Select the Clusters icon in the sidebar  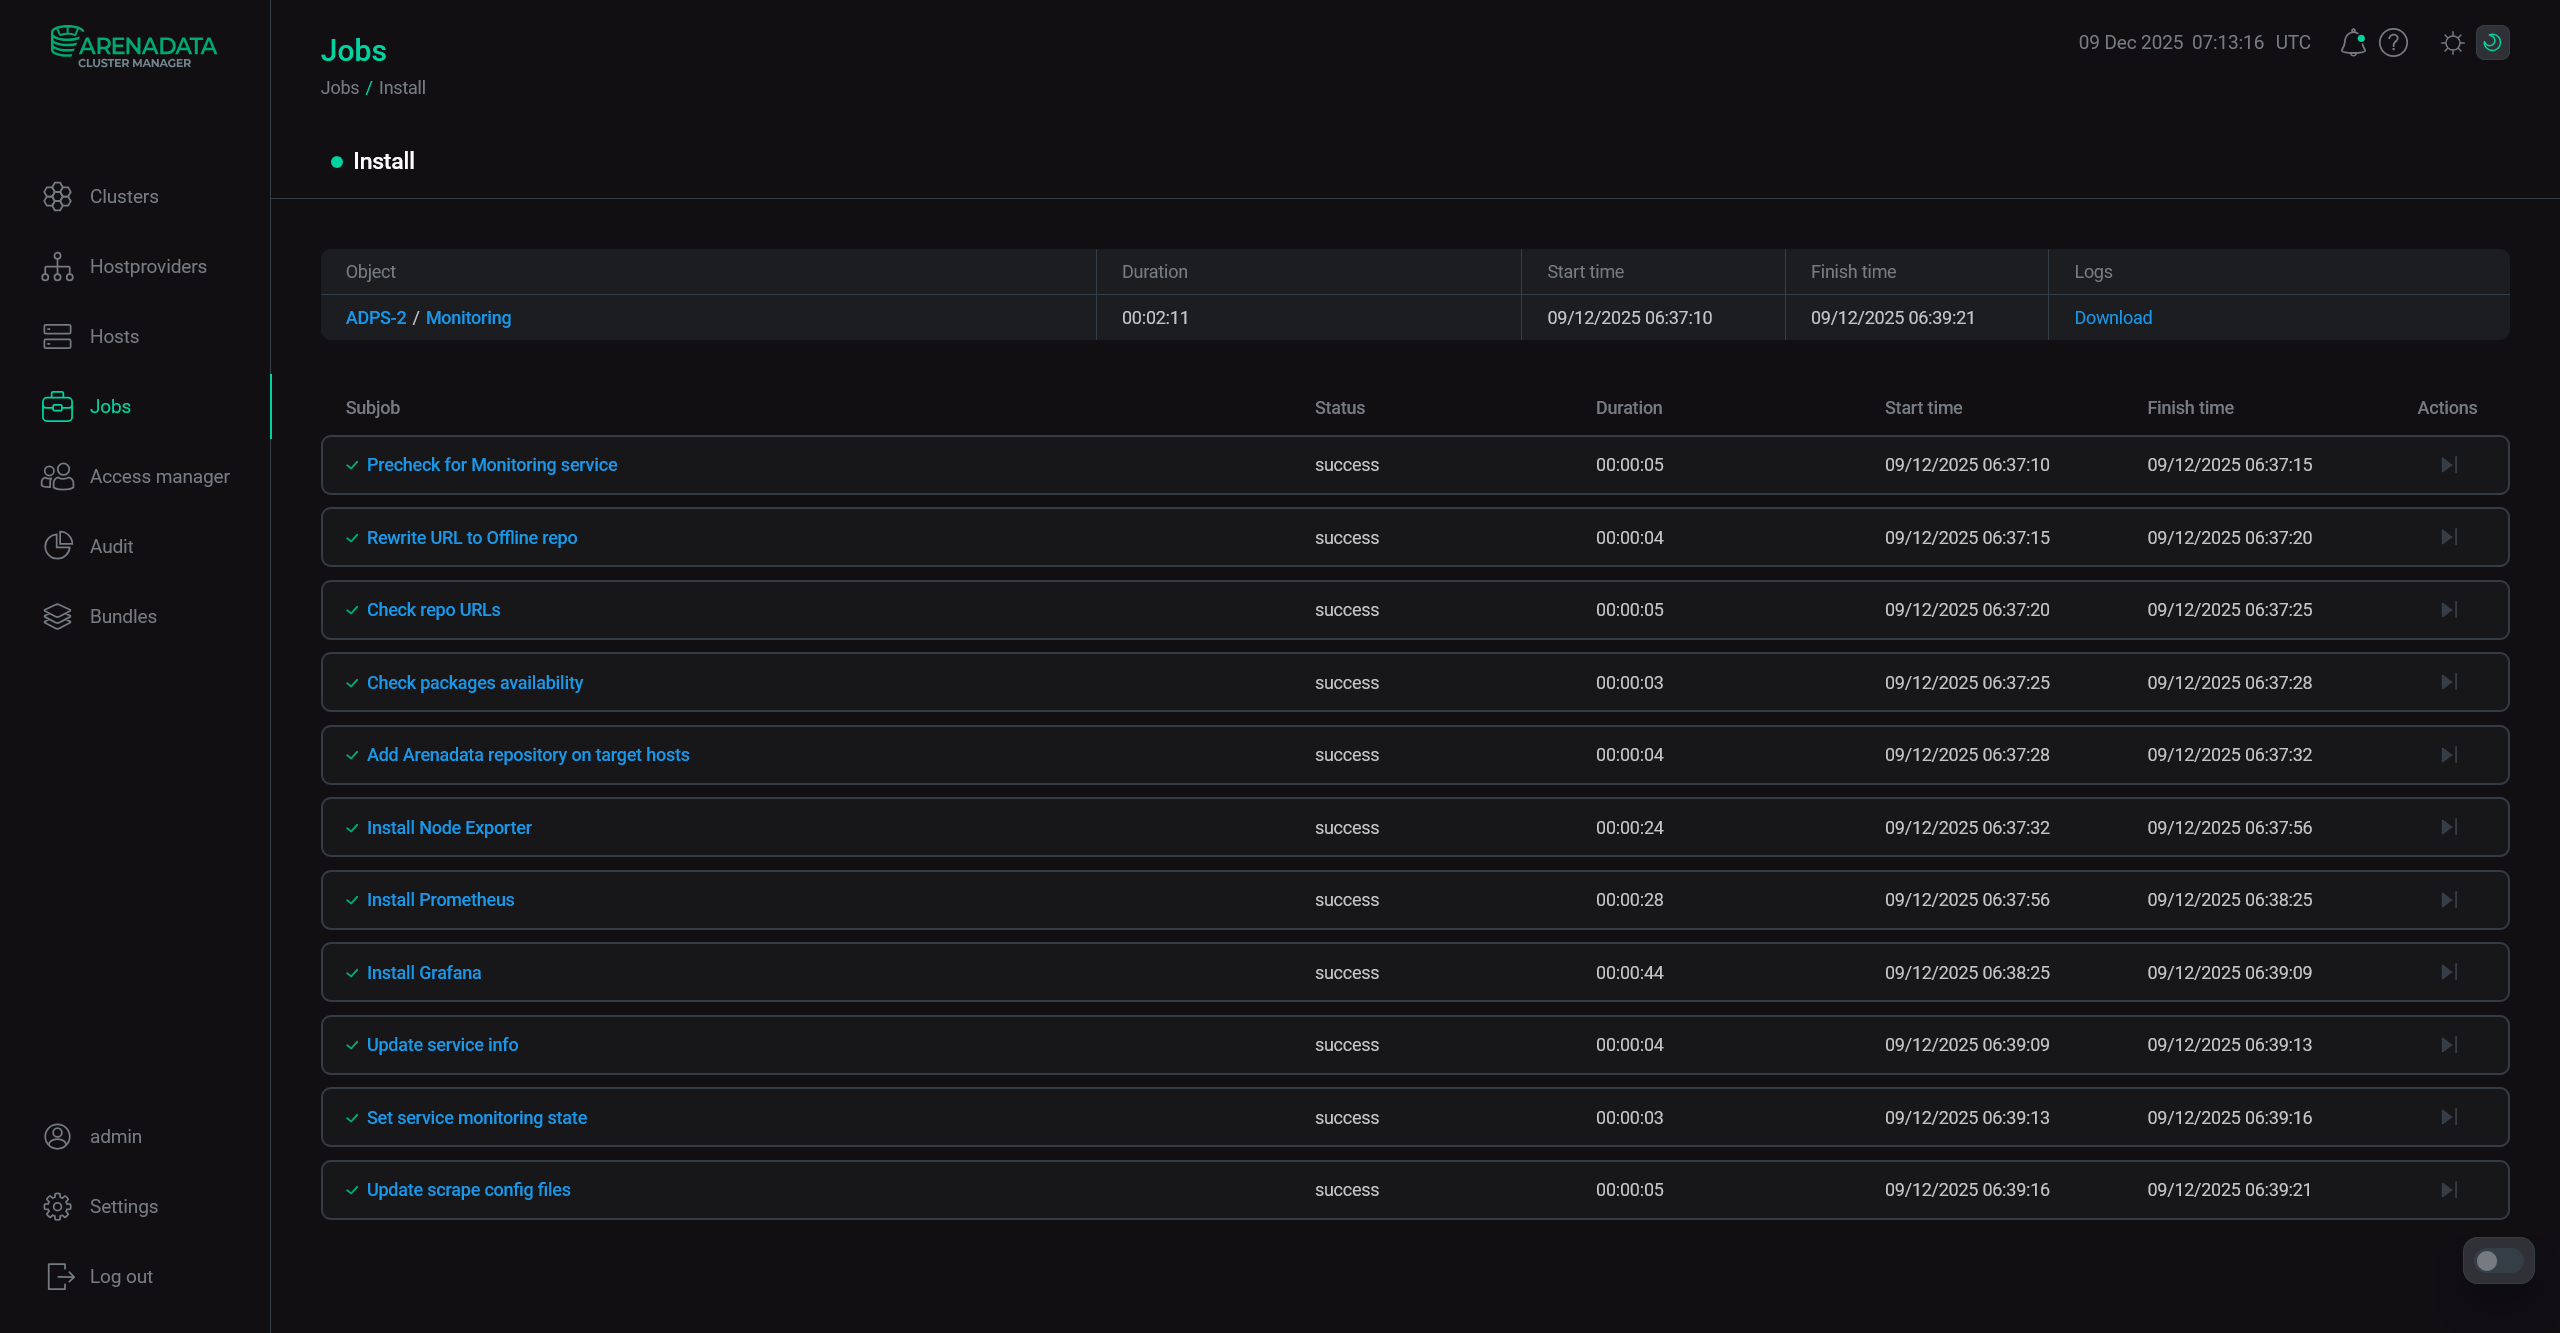click(58, 196)
